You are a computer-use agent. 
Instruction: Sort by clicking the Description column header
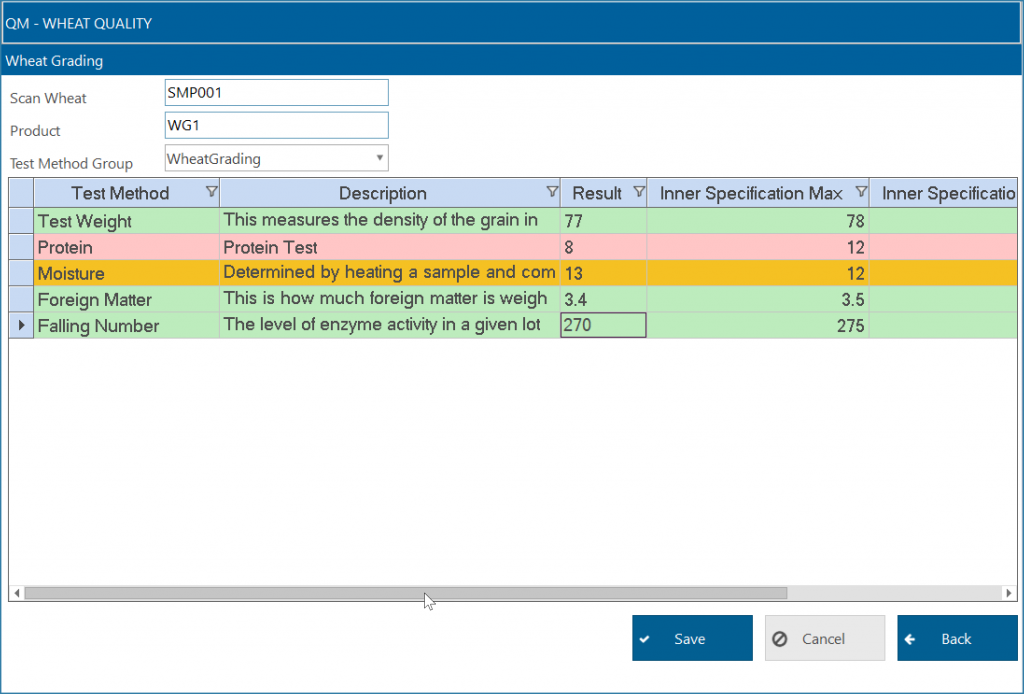tap(383, 192)
